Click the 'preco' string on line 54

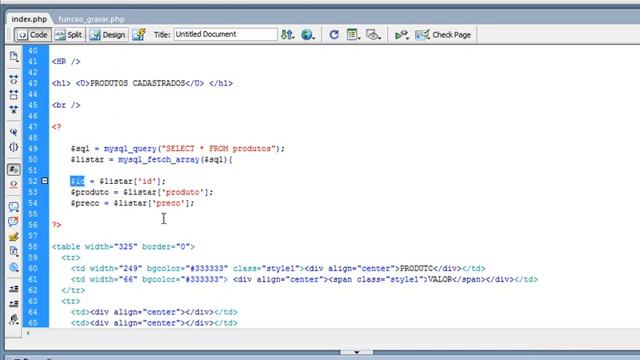(x=168, y=203)
